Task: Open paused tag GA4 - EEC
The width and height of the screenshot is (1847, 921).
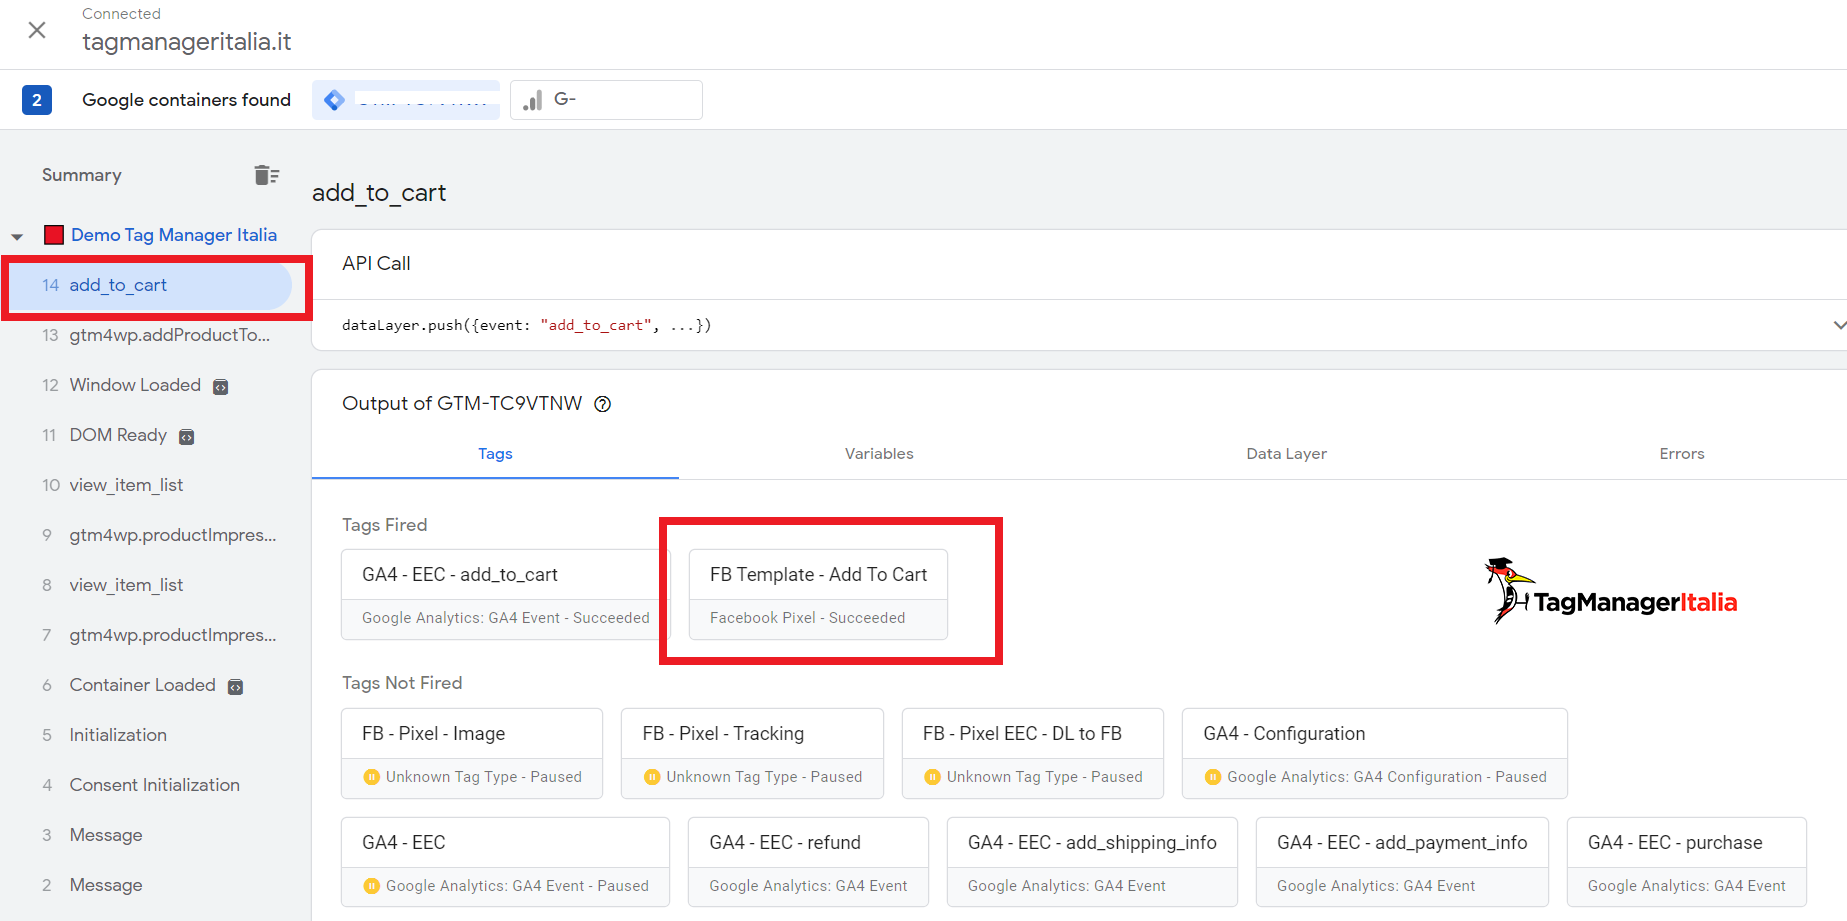Action: click(505, 862)
